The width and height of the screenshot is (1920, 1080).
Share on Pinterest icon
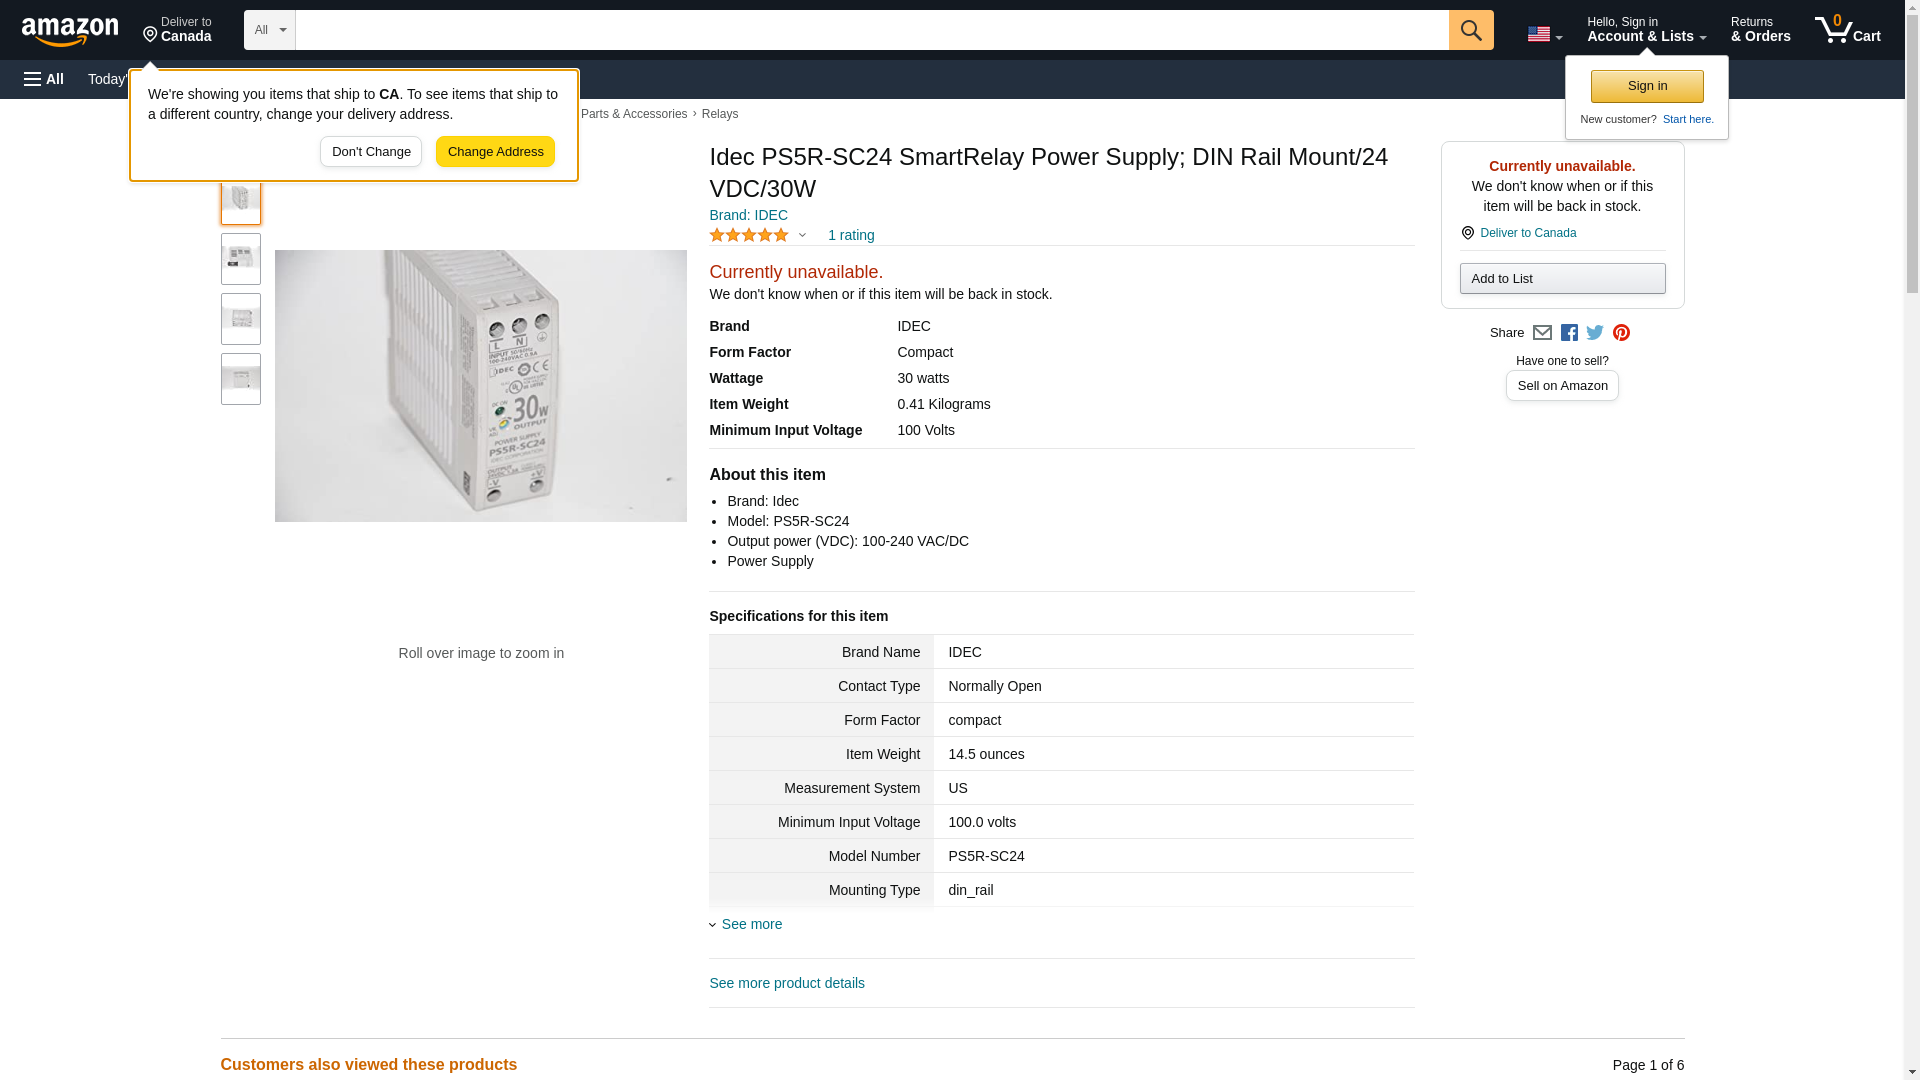point(1621,333)
